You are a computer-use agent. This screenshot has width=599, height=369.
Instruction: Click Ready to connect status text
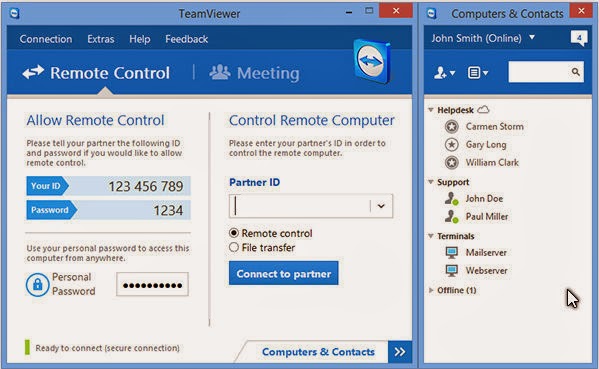coord(107,348)
